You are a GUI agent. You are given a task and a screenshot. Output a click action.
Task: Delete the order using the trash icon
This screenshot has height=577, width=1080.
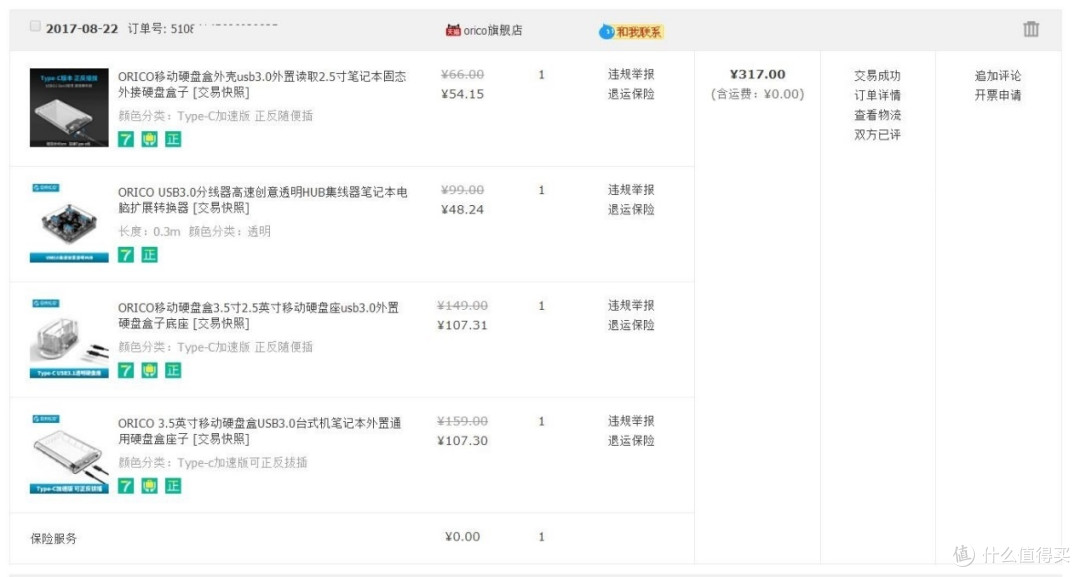[1030, 29]
